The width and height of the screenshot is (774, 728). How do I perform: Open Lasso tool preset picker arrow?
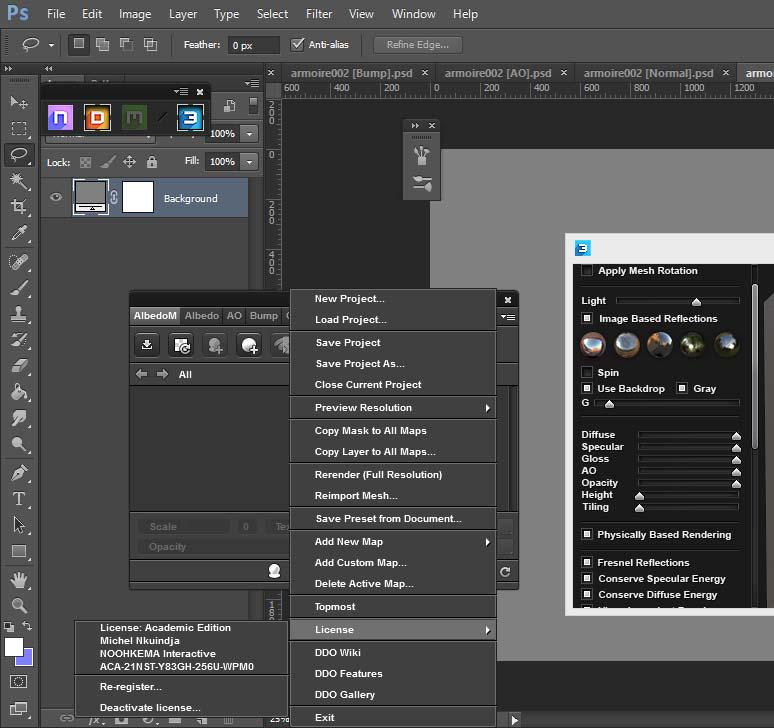pos(51,45)
